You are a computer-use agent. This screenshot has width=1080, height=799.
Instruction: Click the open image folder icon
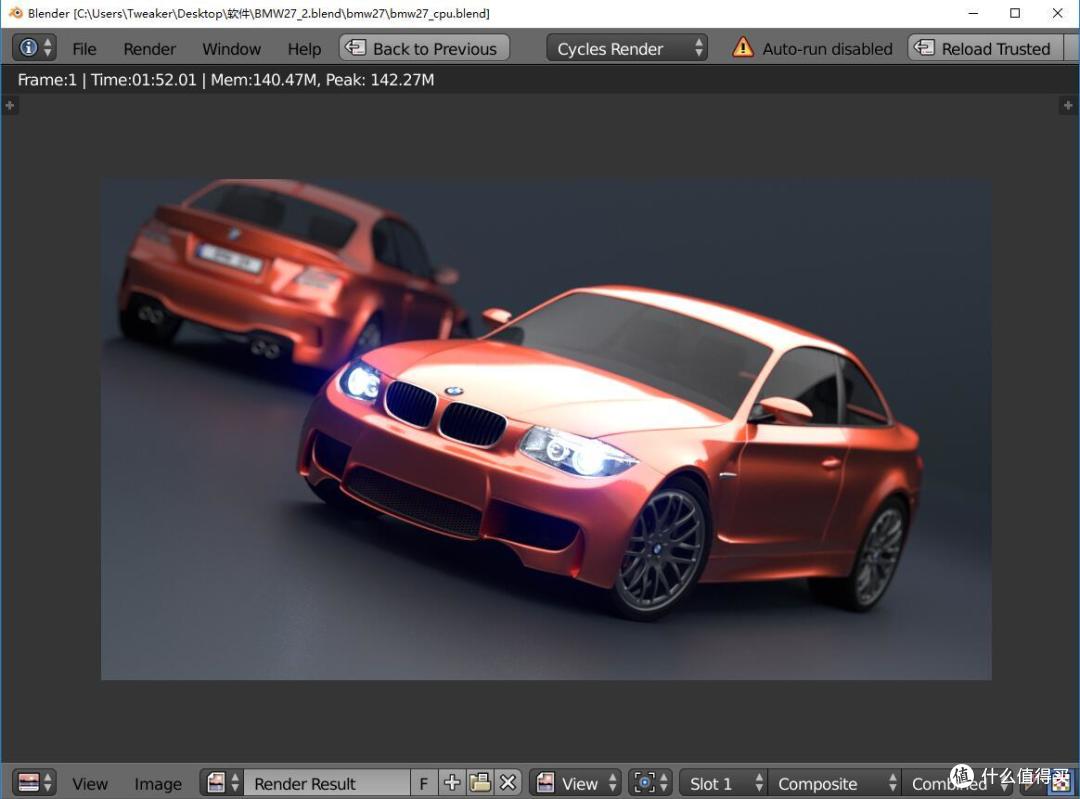coord(480,783)
